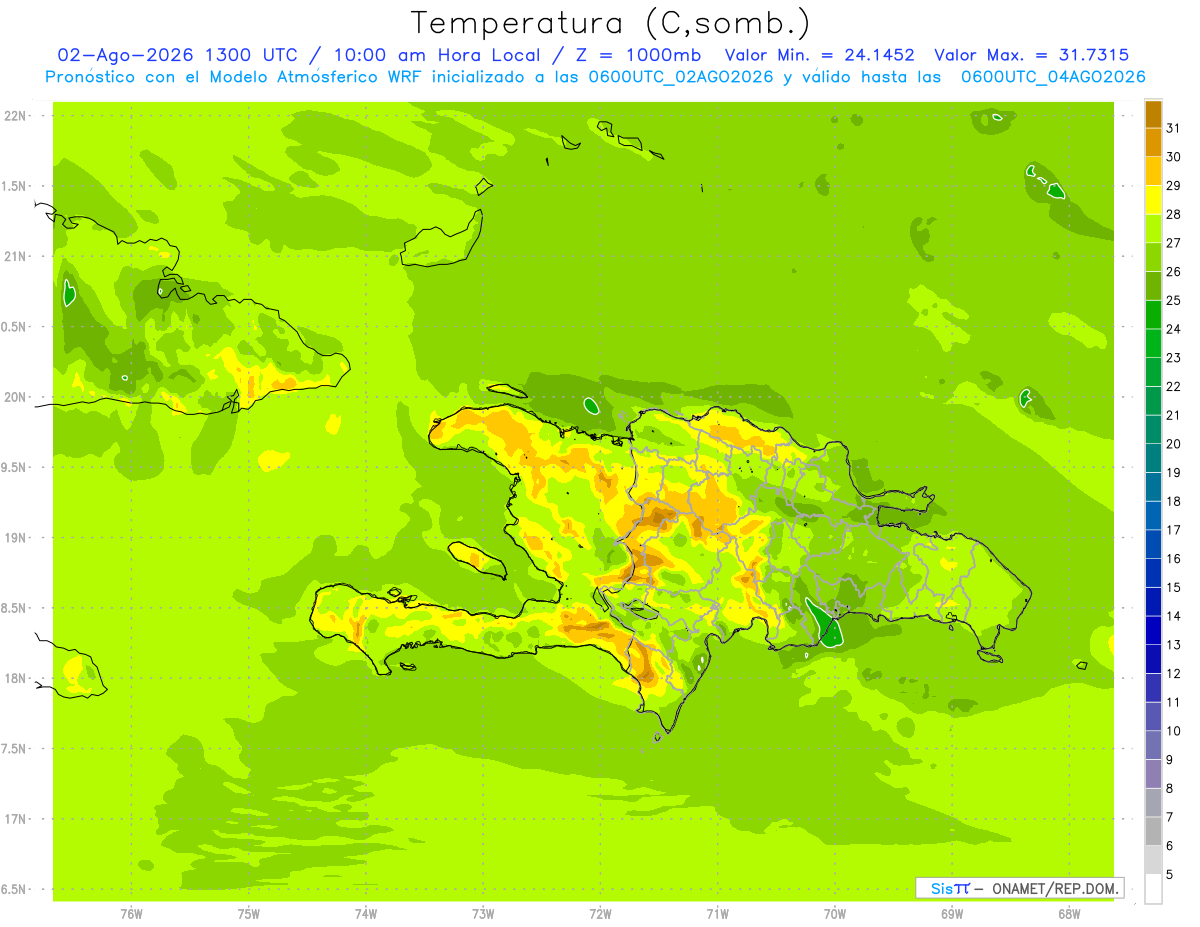
Task: Pick the orange swatch between 30 and 31
Action: pyautogui.click(x=1153, y=142)
